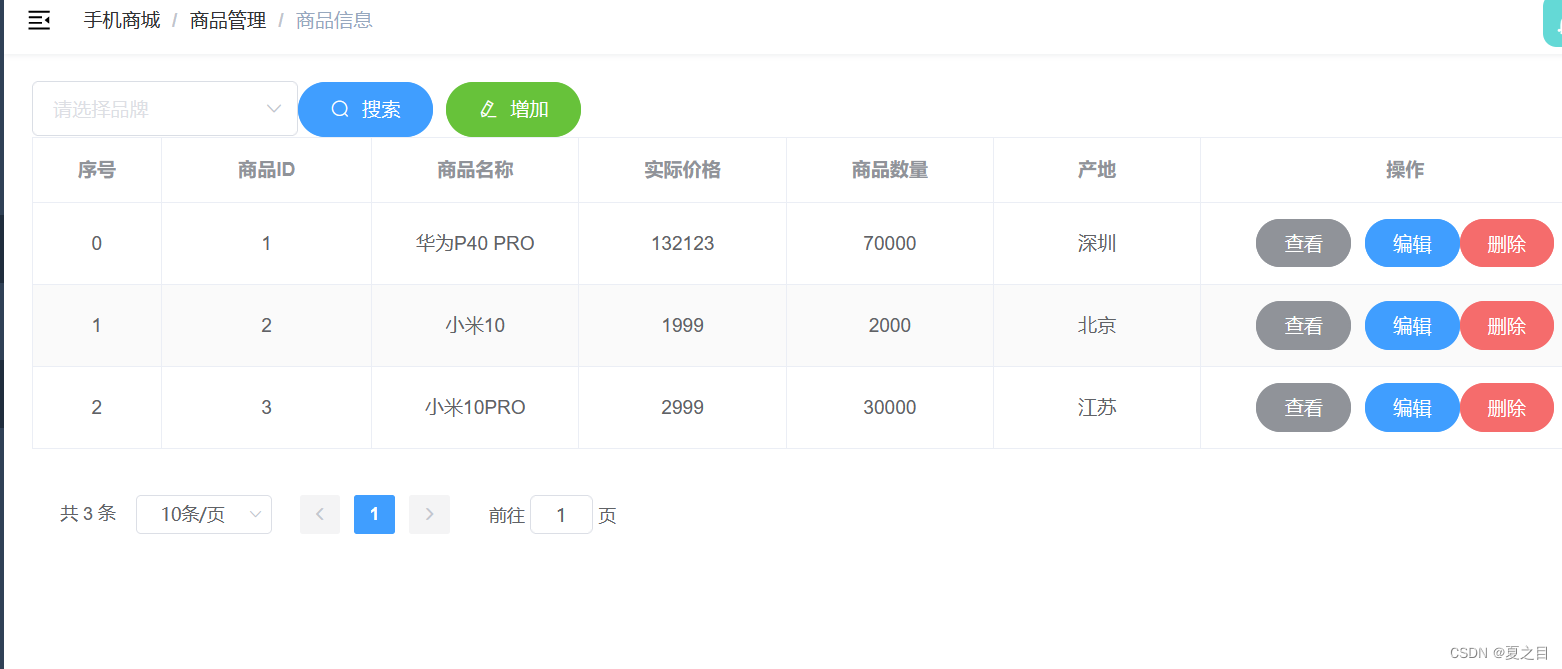1562x669 pixels.
Task: Click 查看 for 小米10PRO
Action: 1303,407
